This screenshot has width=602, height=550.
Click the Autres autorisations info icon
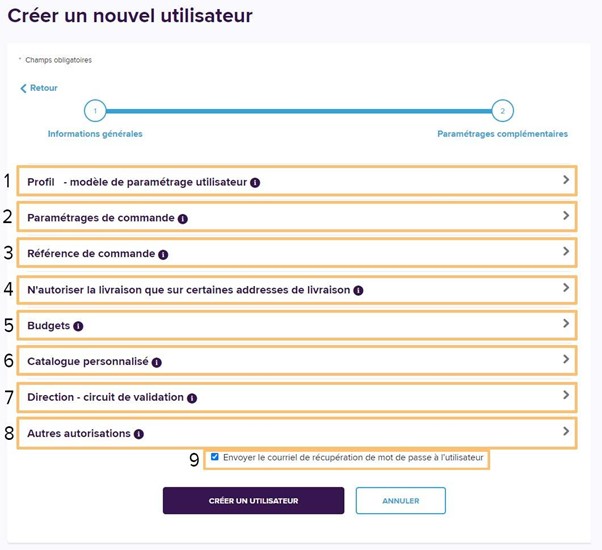pyautogui.click(x=138, y=434)
